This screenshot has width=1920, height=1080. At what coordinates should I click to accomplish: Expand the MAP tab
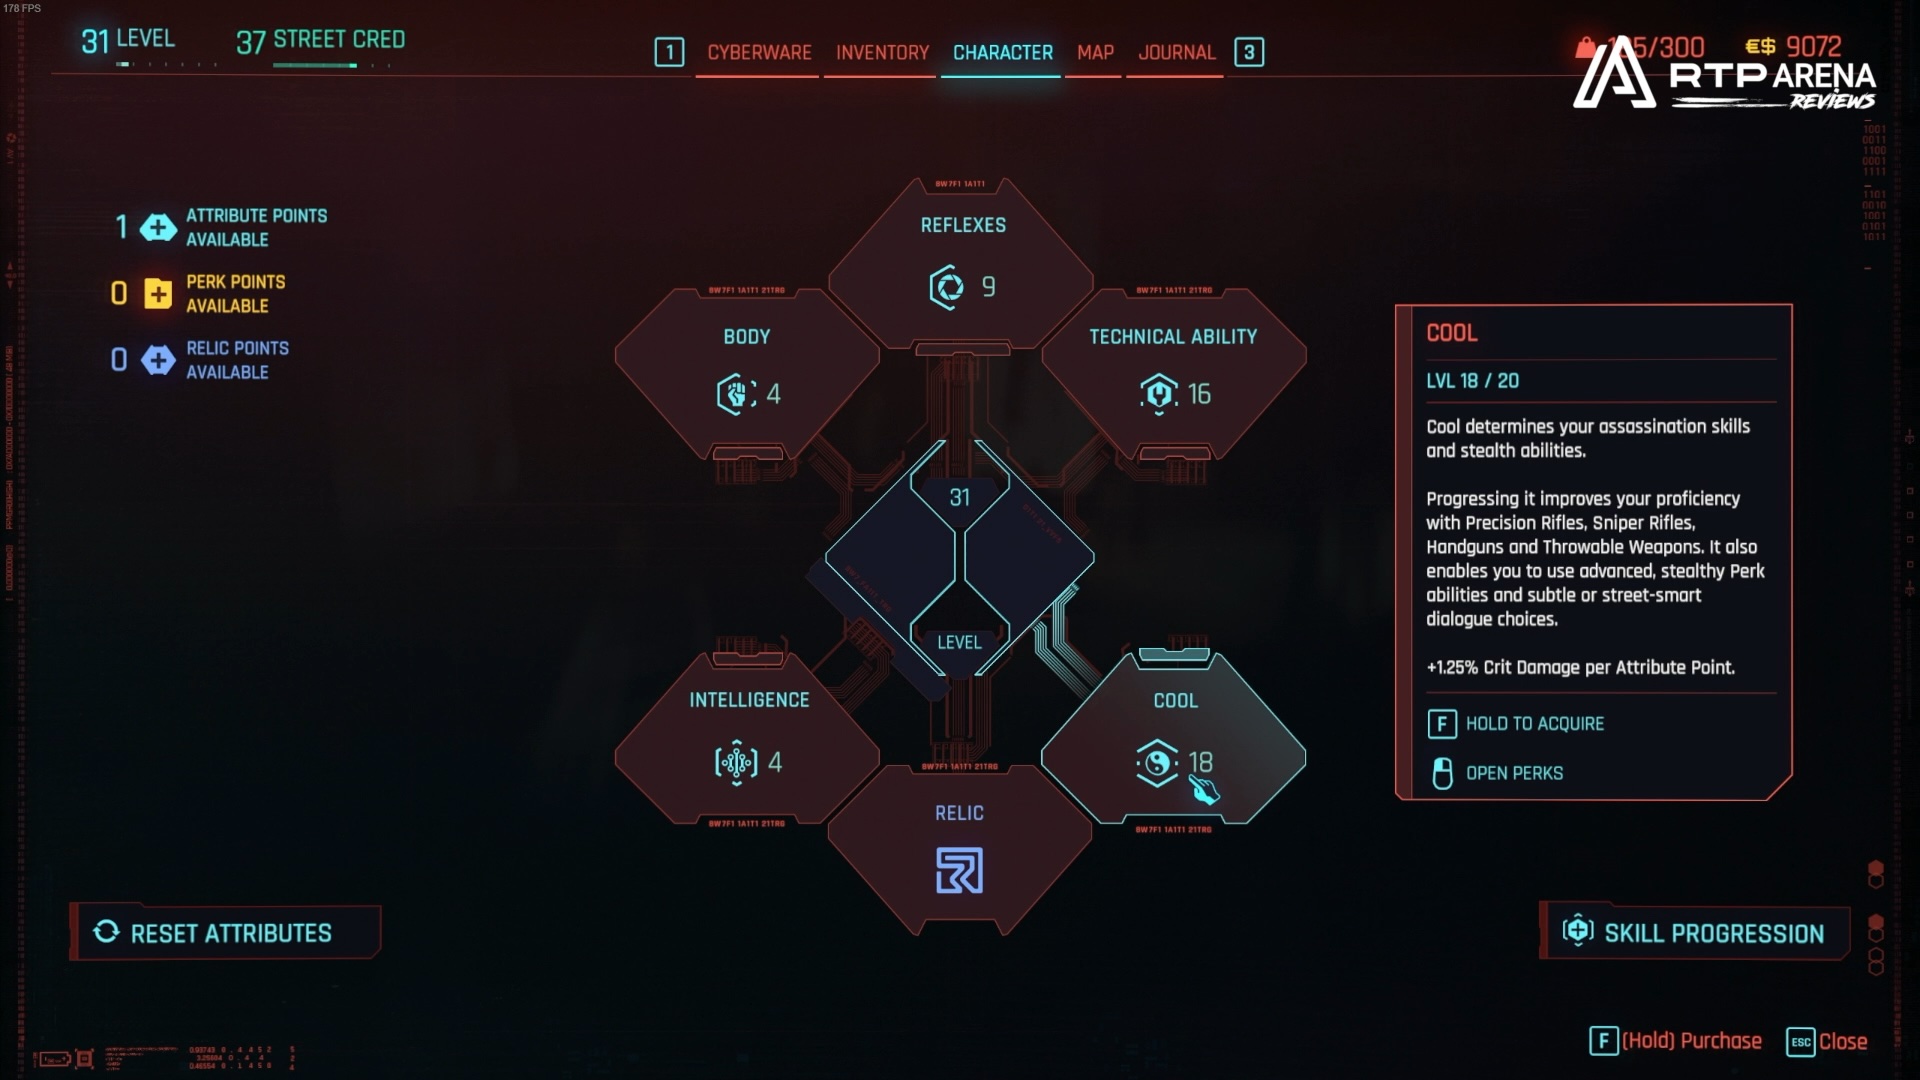pyautogui.click(x=1096, y=53)
